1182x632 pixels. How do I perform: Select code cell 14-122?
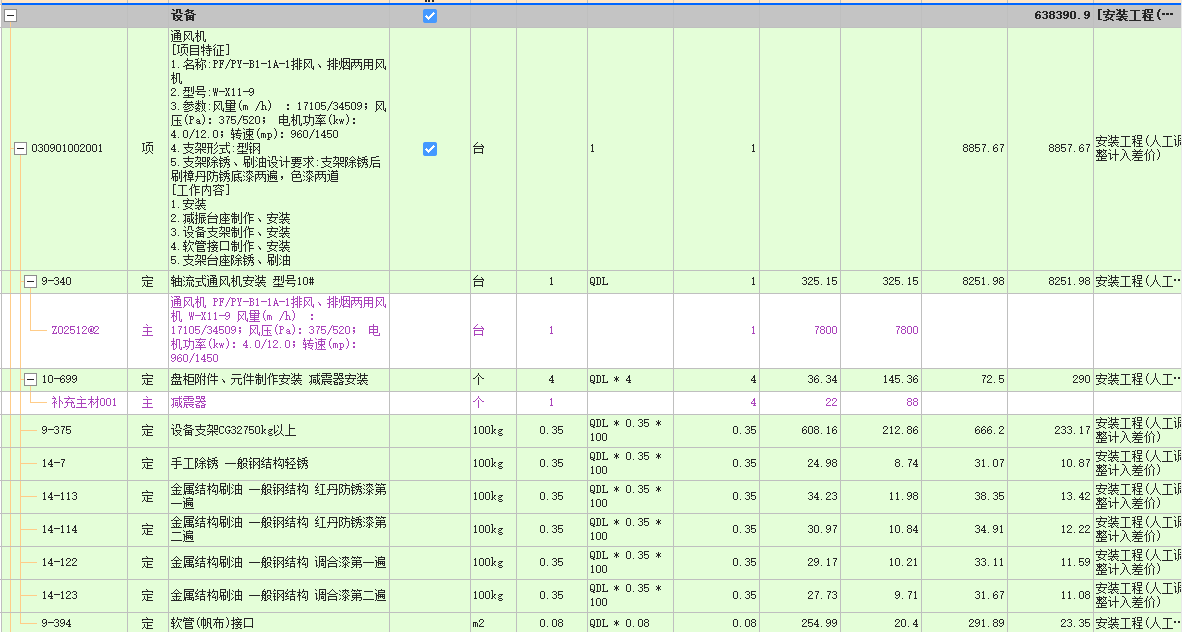[x=59, y=562]
